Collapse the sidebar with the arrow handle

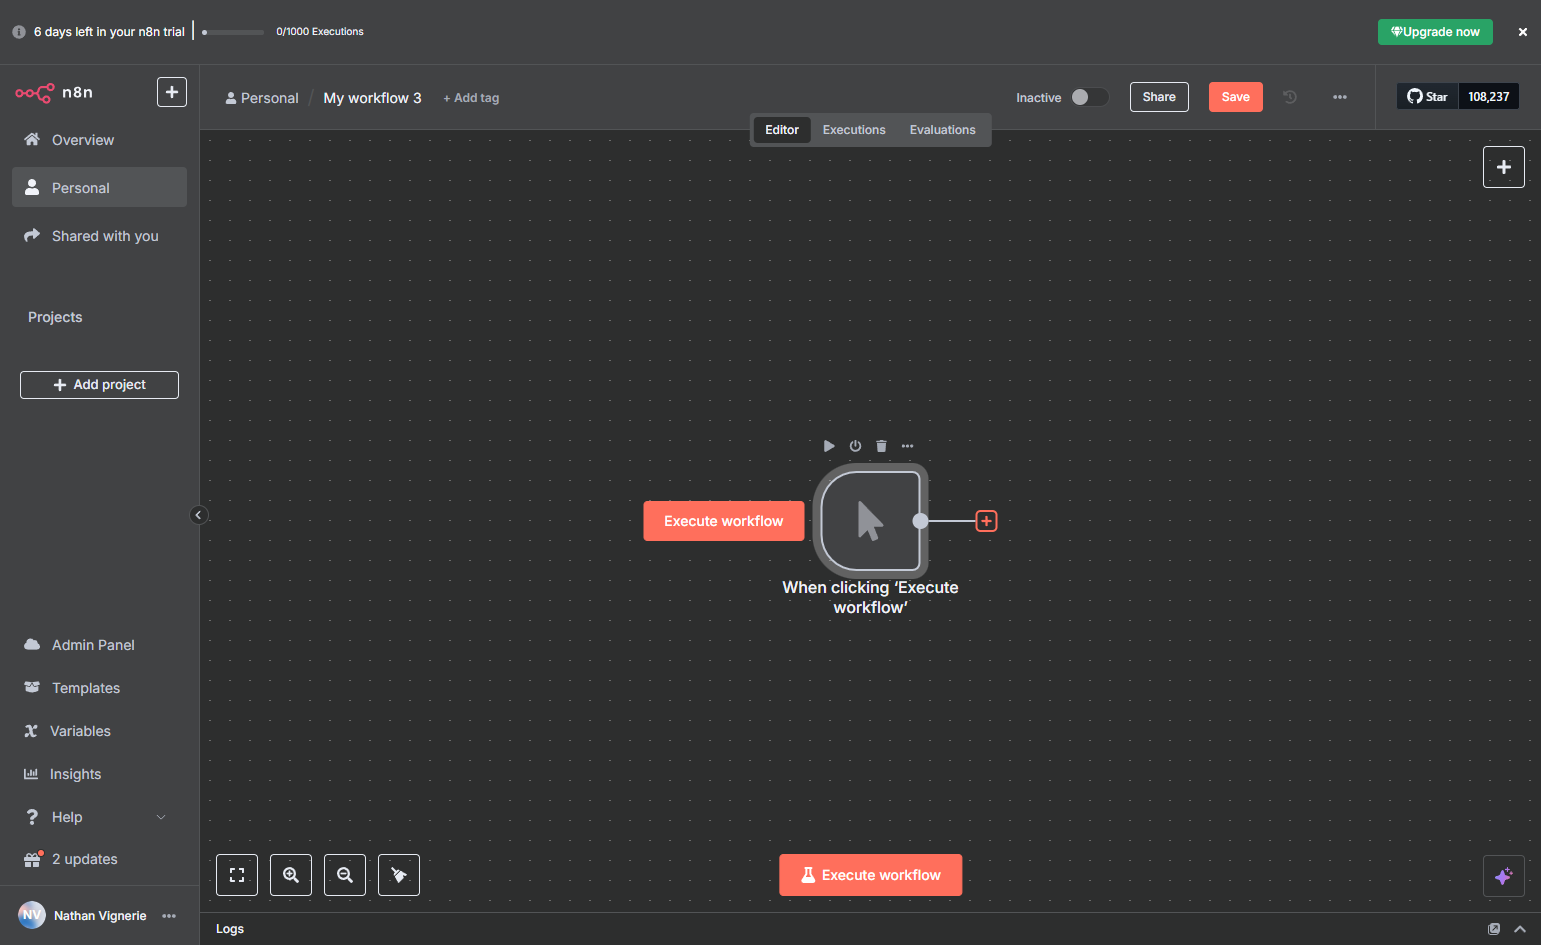click(198, 515)
